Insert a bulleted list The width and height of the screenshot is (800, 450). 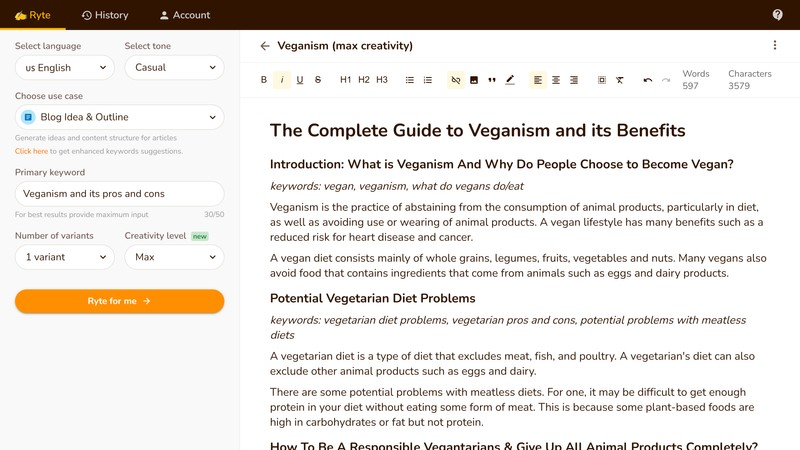410,80
